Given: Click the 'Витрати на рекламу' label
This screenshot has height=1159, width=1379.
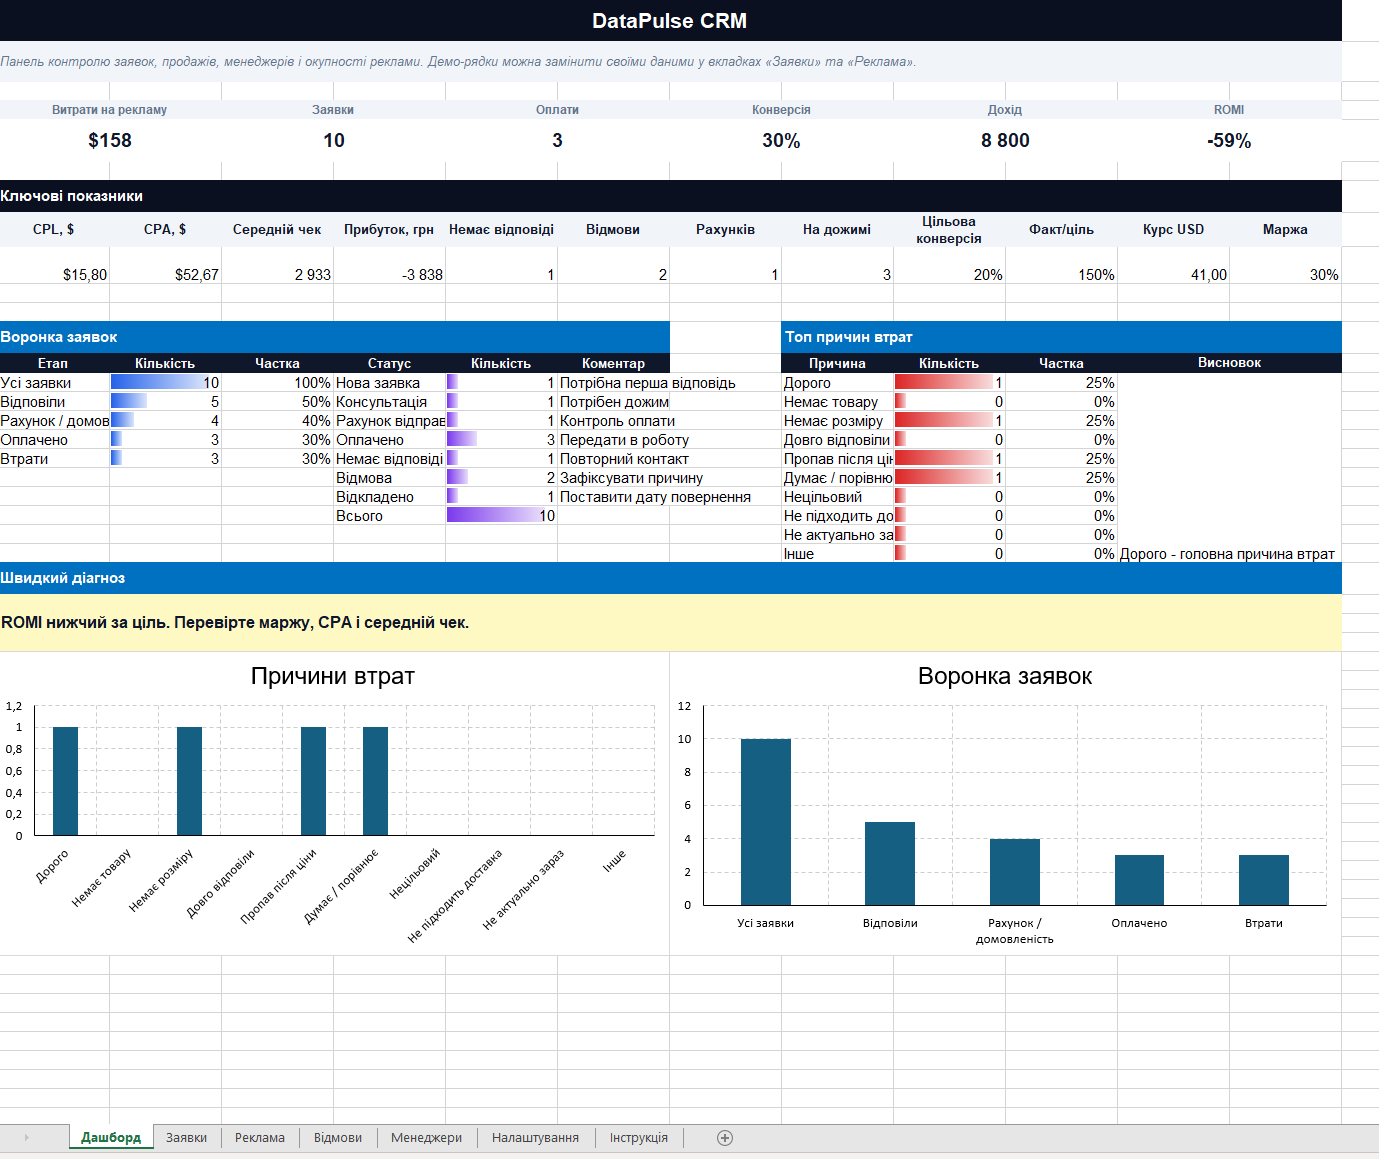Looking at the screenshot, I should click(110, 110).
